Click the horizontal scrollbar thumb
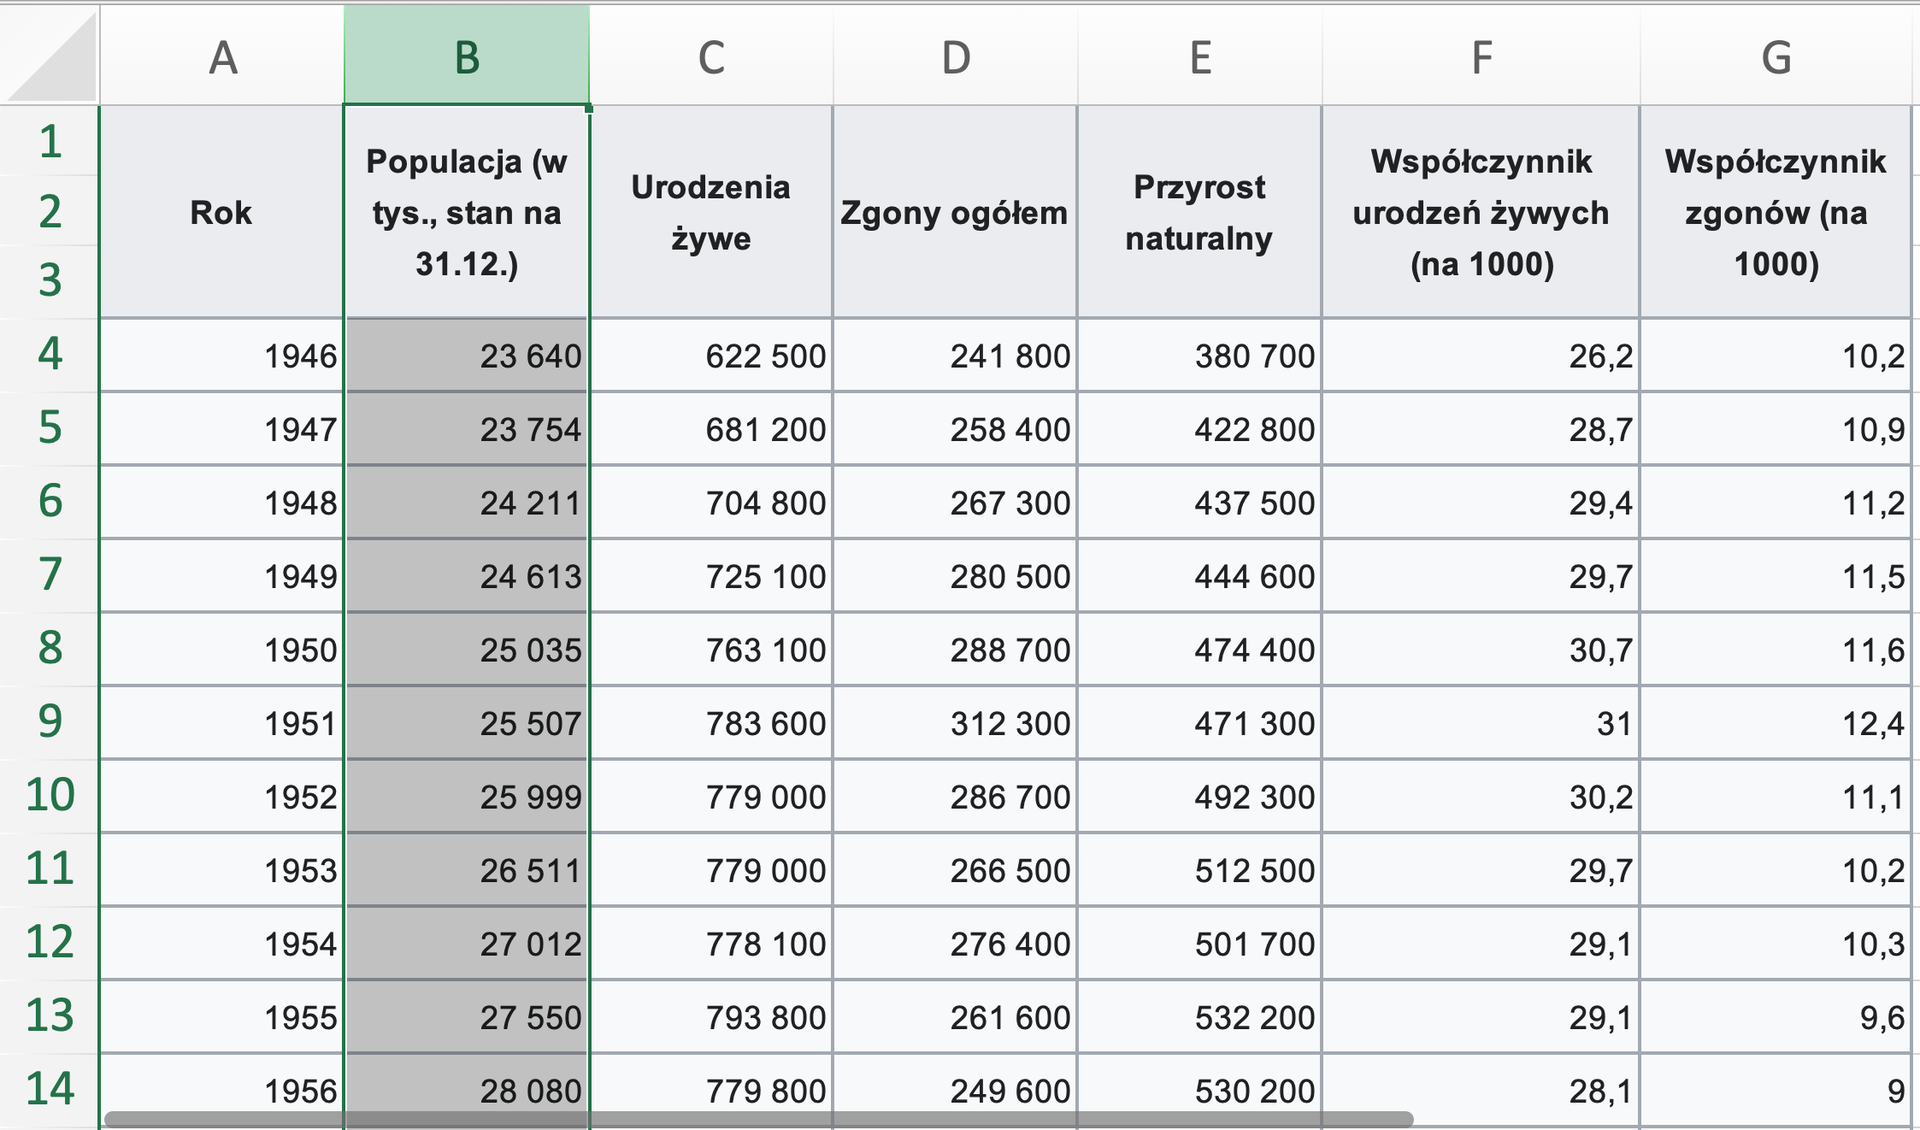1920x1130 pixels. point(759,1119)
